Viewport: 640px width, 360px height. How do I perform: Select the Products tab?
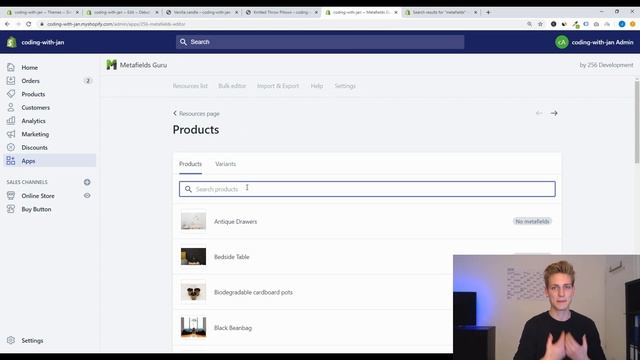[190, 164]
